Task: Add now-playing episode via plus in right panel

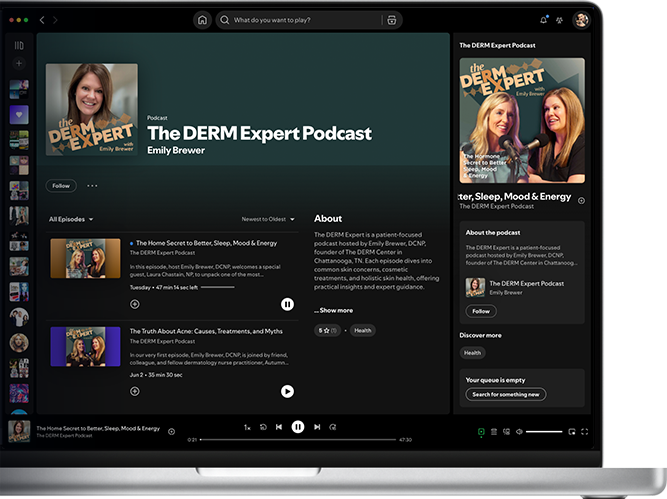Action: tap(581, 200)
